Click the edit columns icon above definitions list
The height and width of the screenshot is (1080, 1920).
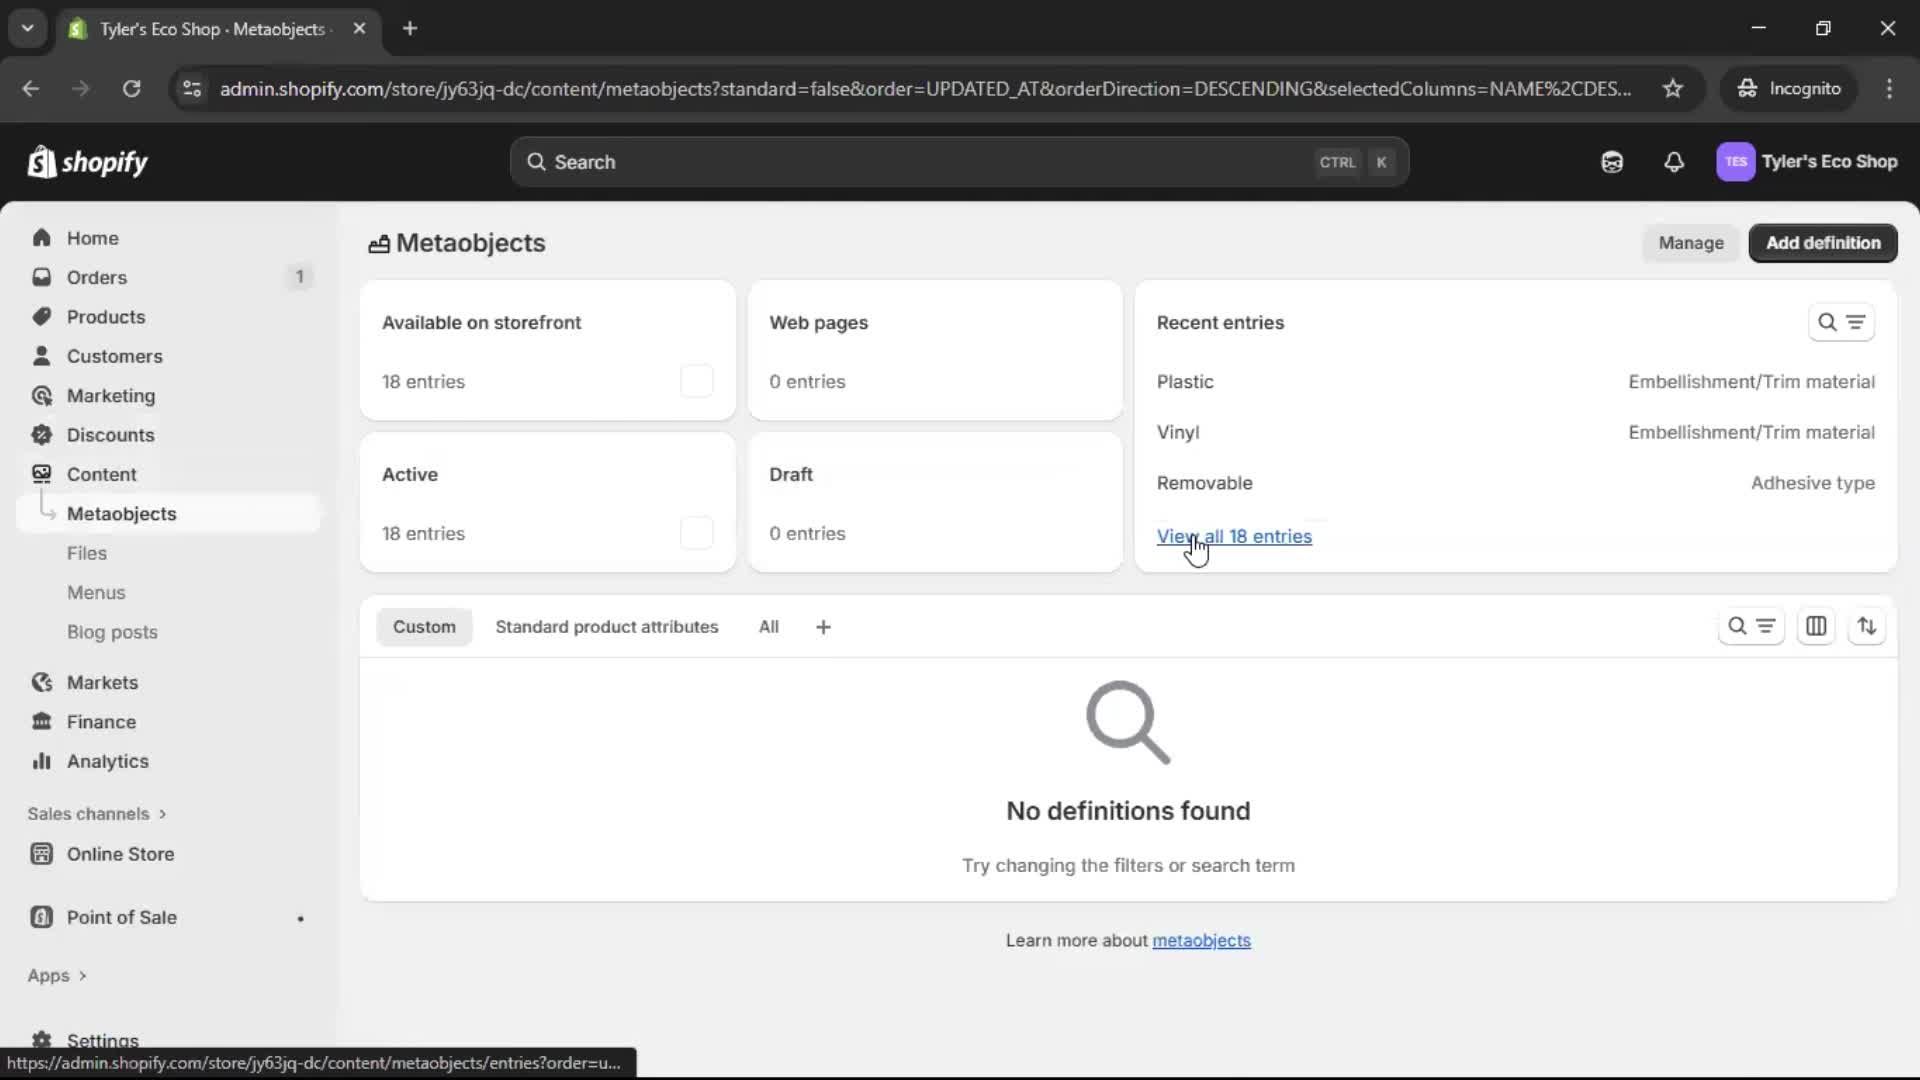[x=1817, y=627]
